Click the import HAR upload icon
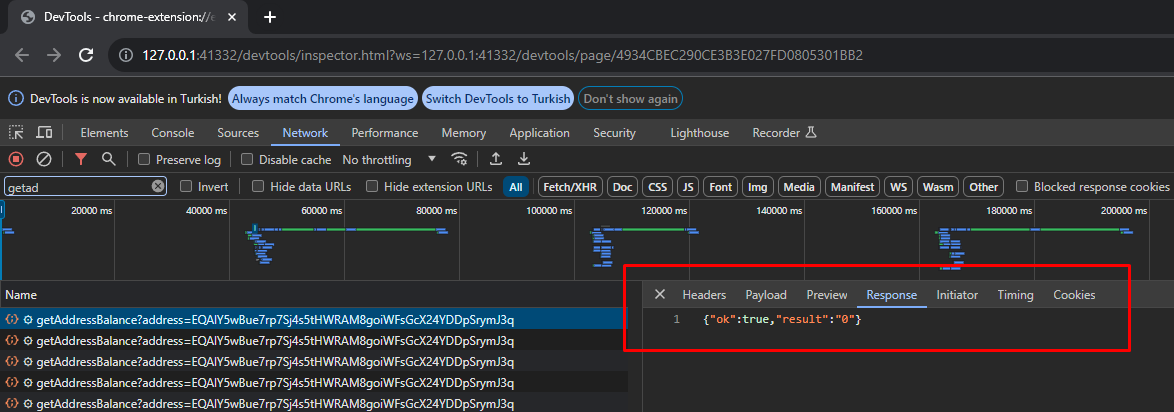Screen dimensions: 1174x412 click(x=495, y=159)
